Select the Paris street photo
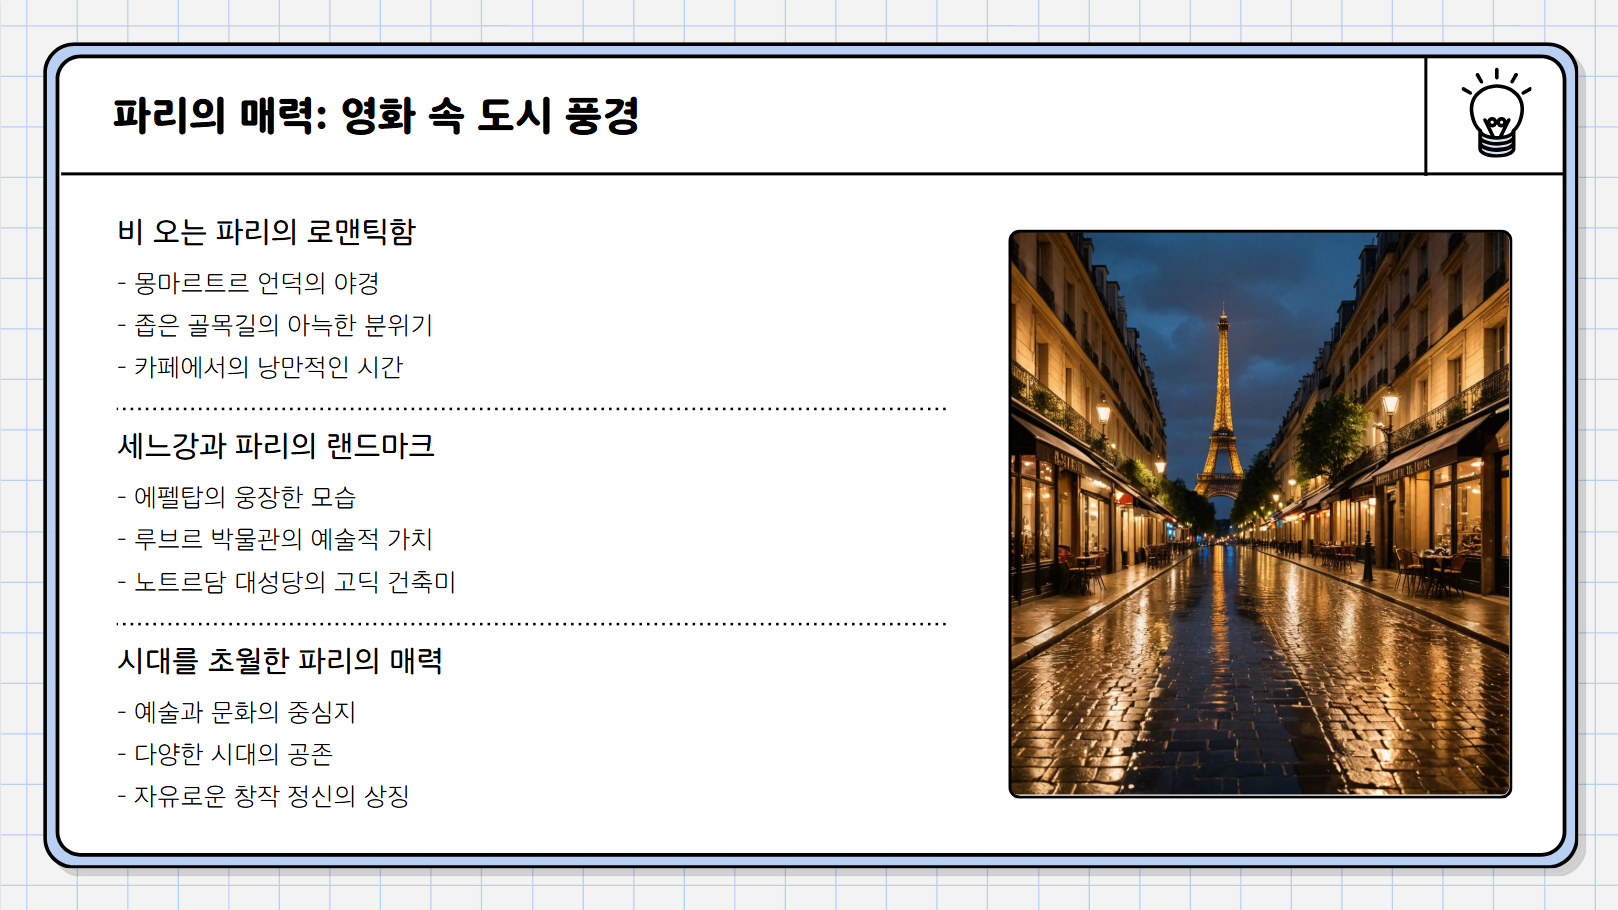The height and width of the screenshot is (910, 1618). (x=1258, y=513)
